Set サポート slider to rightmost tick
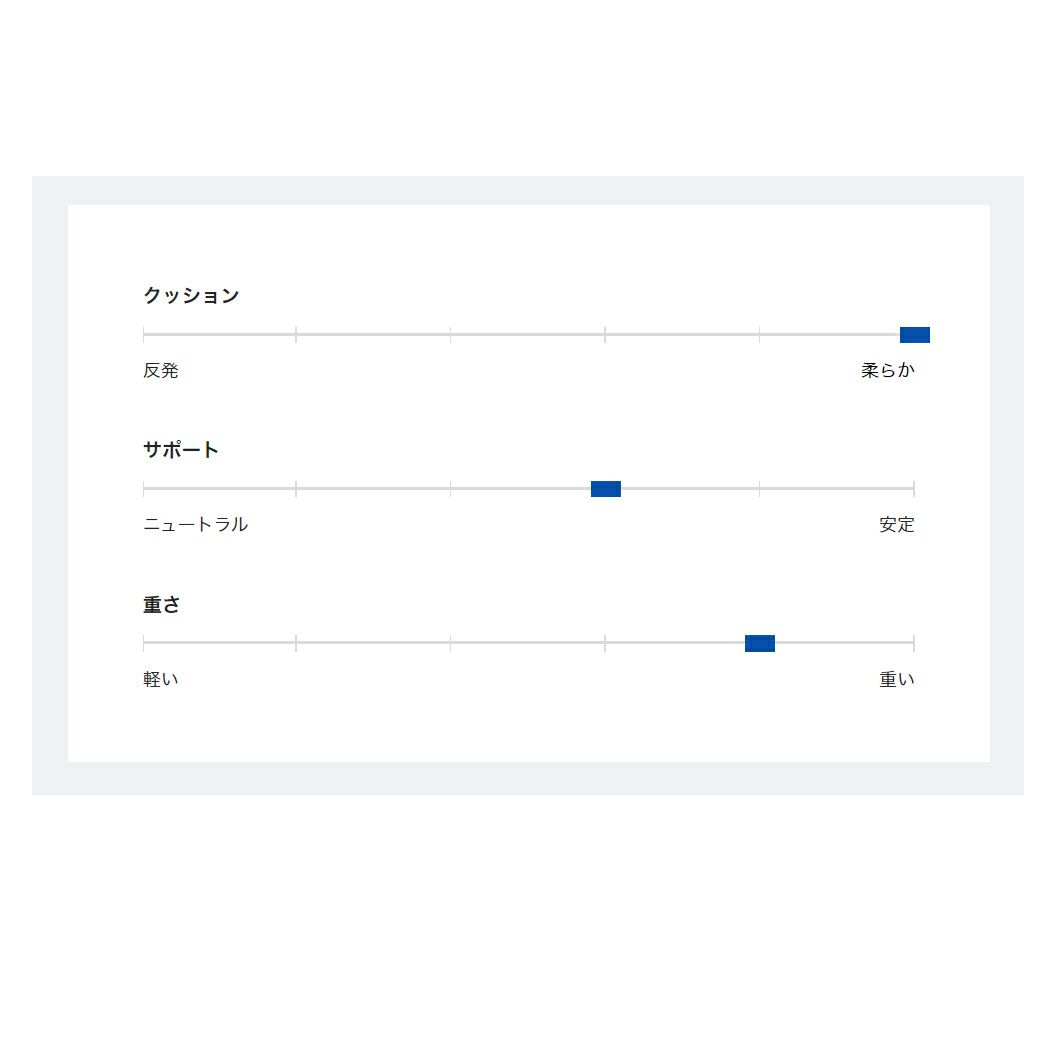 coord(913,489)
